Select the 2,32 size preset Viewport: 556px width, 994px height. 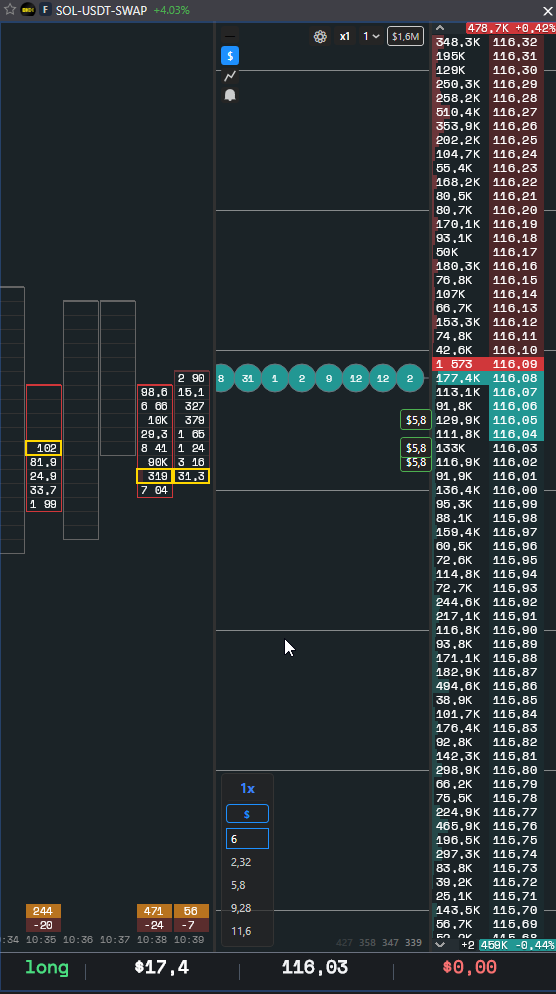(241, 862)
